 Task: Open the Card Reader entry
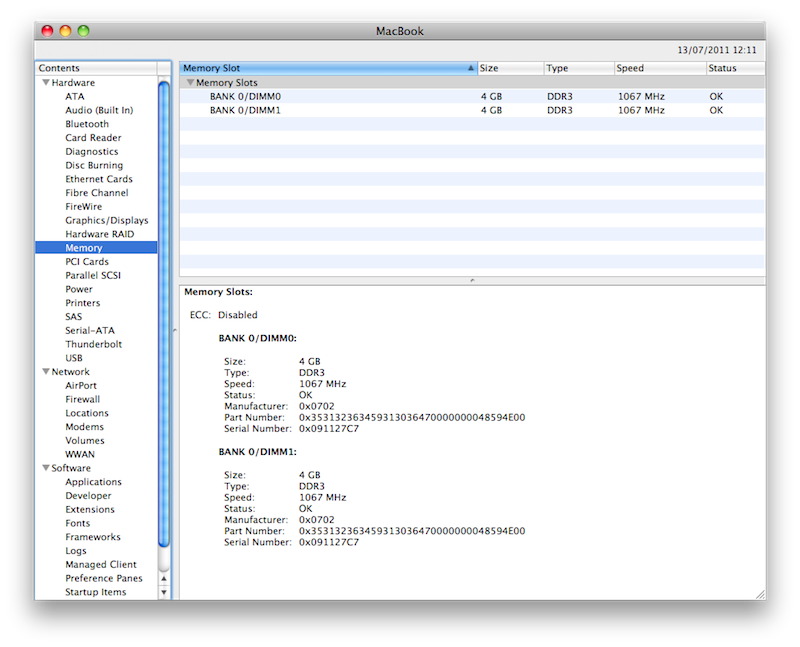93,138
